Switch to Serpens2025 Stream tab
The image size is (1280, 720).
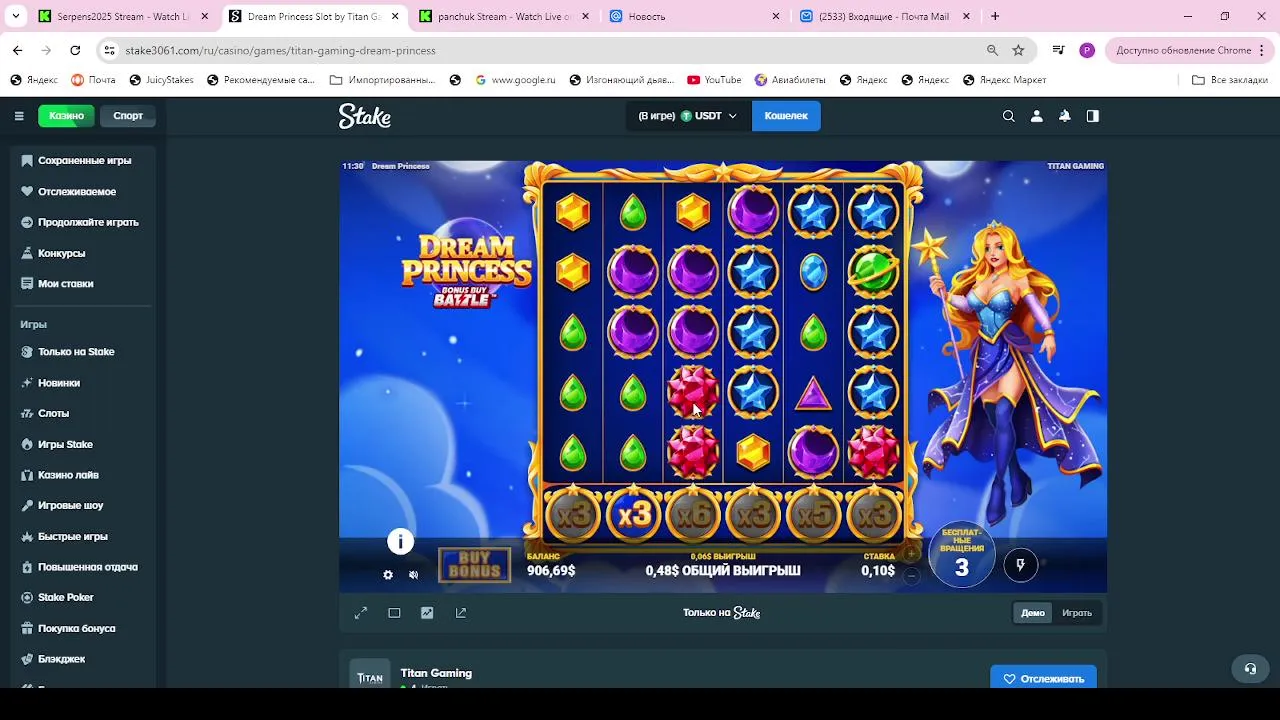click(122, 17)
